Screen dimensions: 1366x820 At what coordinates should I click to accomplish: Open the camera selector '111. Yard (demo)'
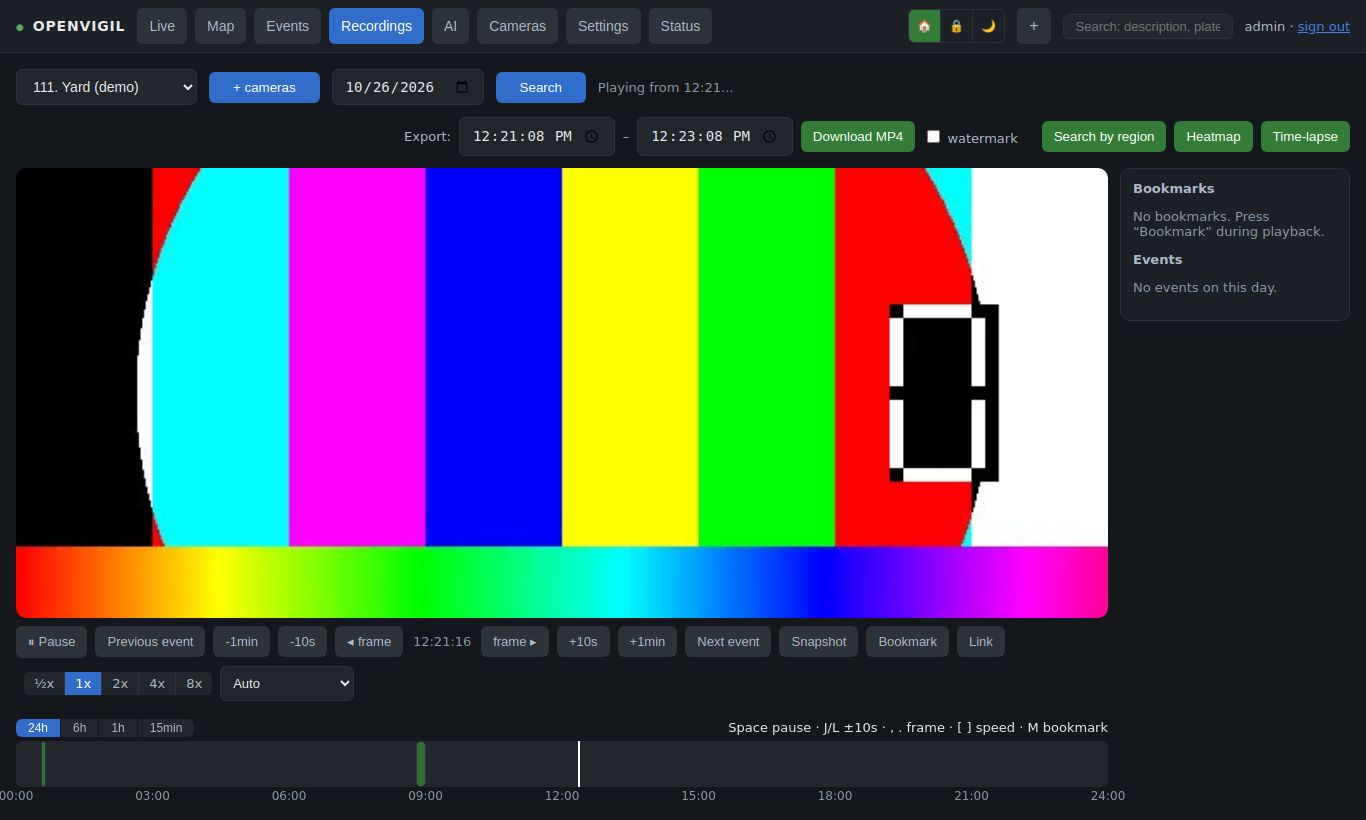pyautogui.click(x=106, y=87)
